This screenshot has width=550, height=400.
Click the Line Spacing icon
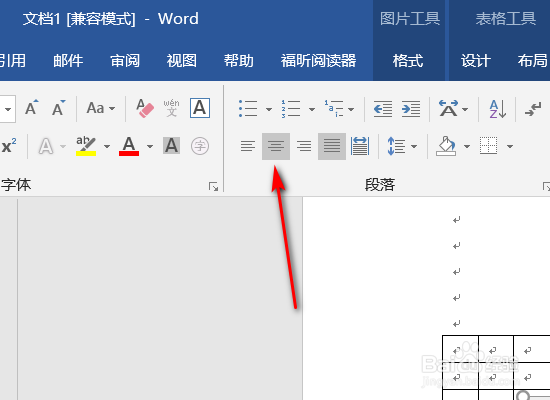[x=397, y=146]
